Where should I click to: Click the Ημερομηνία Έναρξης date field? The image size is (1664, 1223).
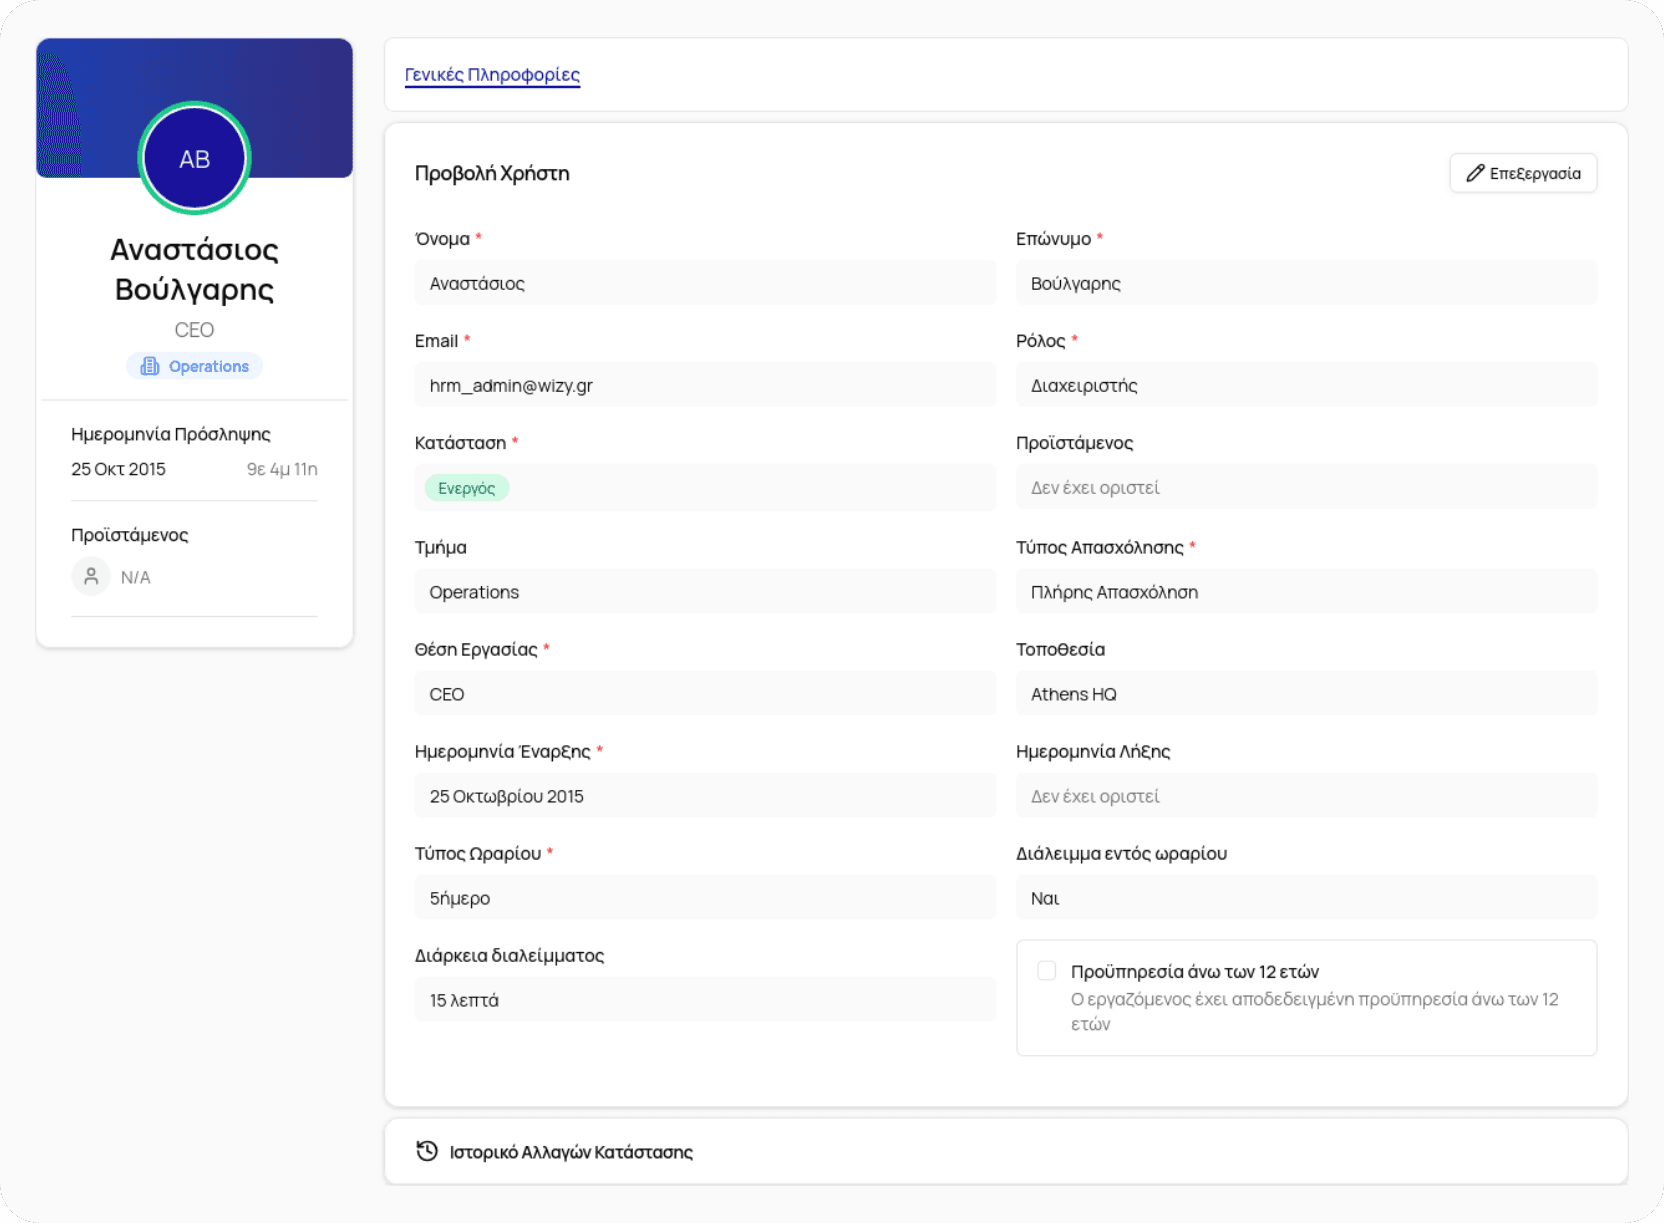pos(704,796)
